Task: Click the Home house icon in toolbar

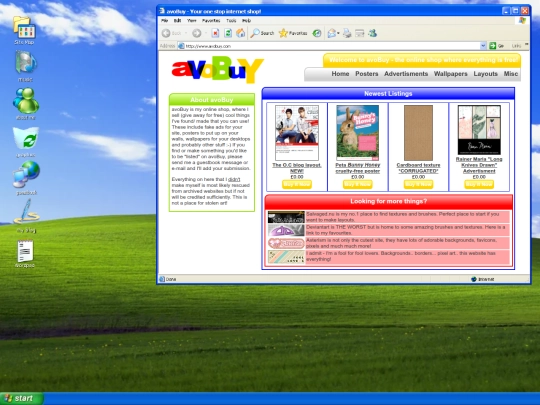Action: [240, 33]
